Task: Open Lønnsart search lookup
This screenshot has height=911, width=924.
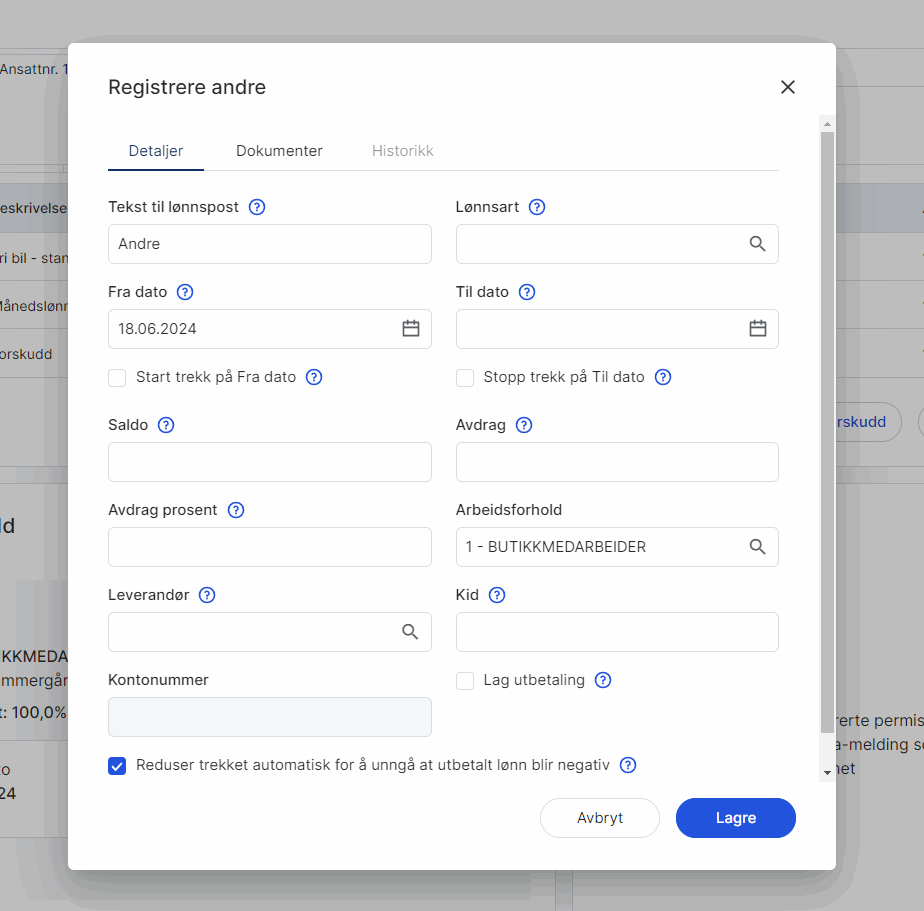Action: [757, 243]
